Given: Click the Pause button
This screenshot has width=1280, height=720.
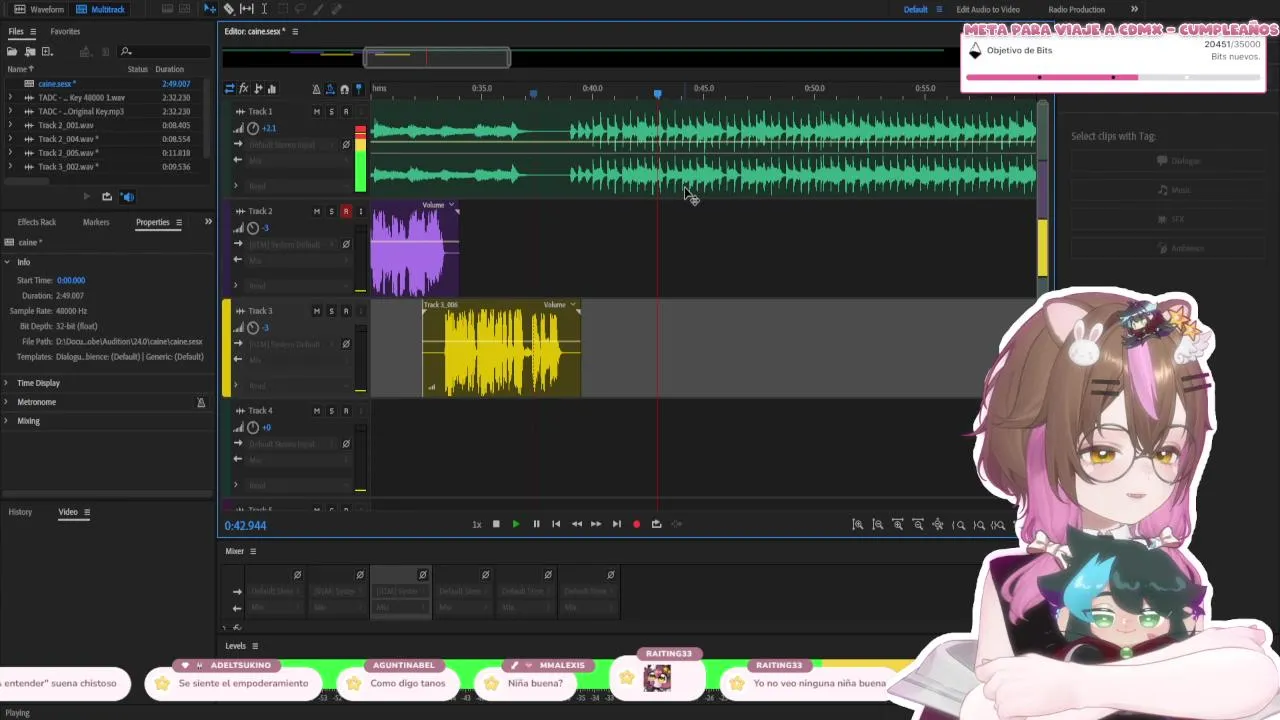Looking at the screenshot, I should 536,524.
